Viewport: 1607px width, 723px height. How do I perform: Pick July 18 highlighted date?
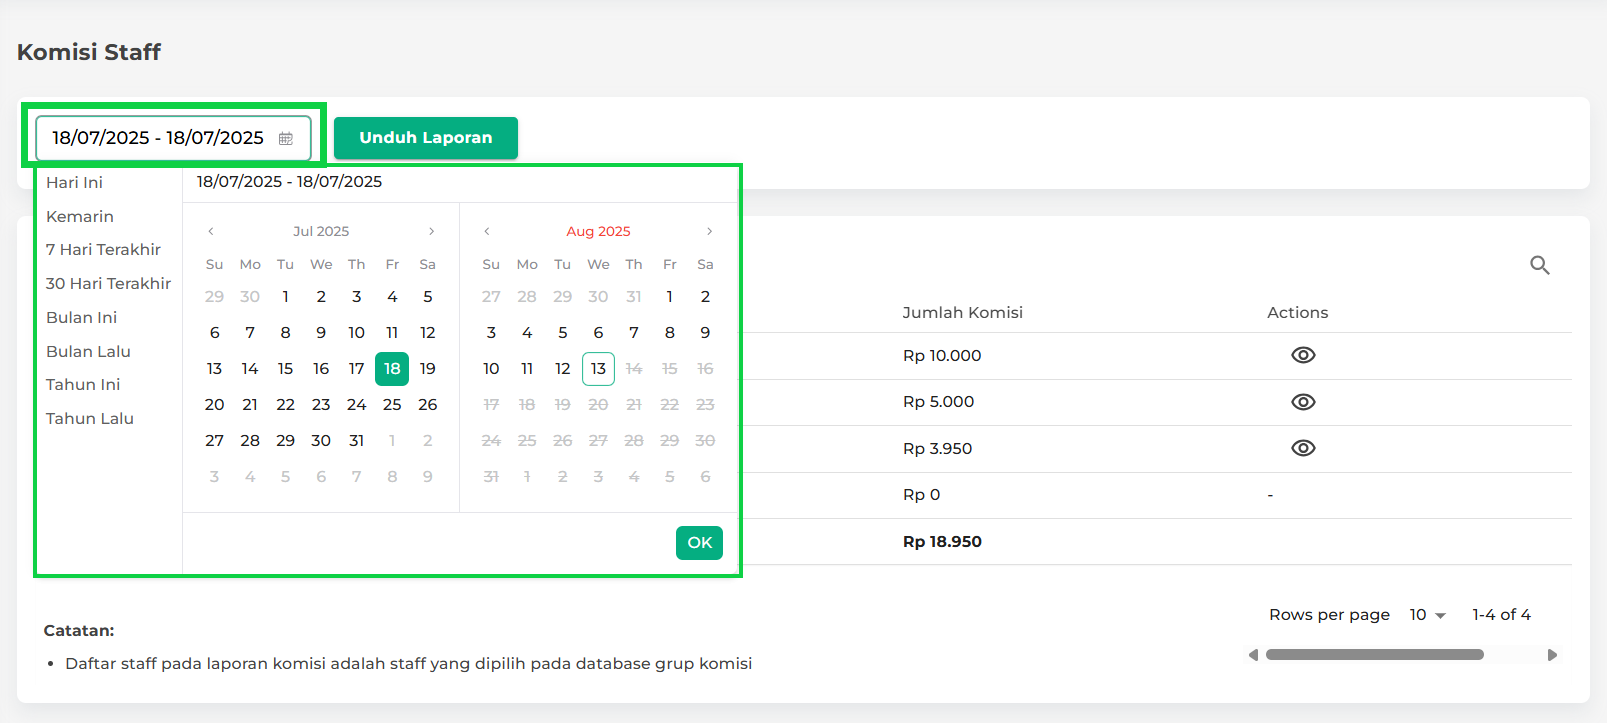392,369
